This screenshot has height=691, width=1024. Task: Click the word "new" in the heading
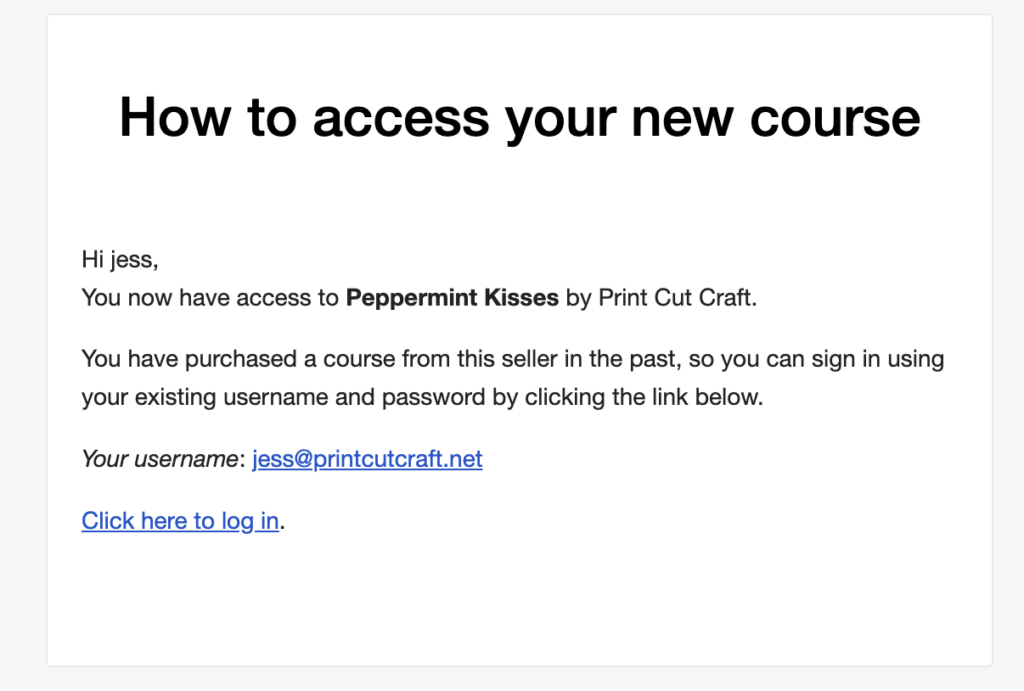[x=682, y=118]
